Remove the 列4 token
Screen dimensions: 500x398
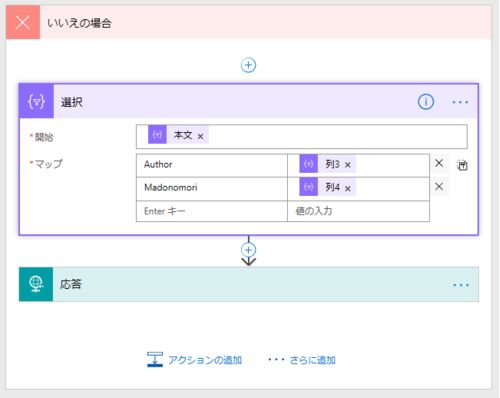click(x=348, y=188)
